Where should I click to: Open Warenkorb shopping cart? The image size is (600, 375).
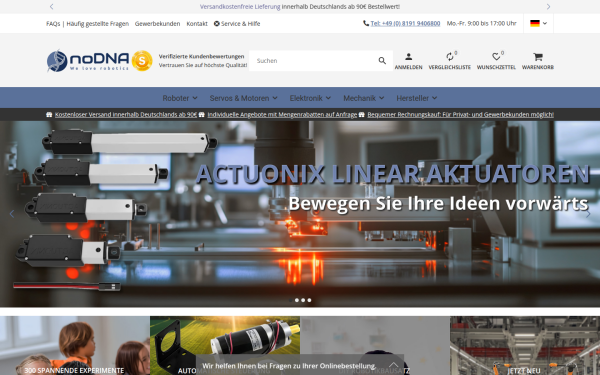(x=538, y=61)
